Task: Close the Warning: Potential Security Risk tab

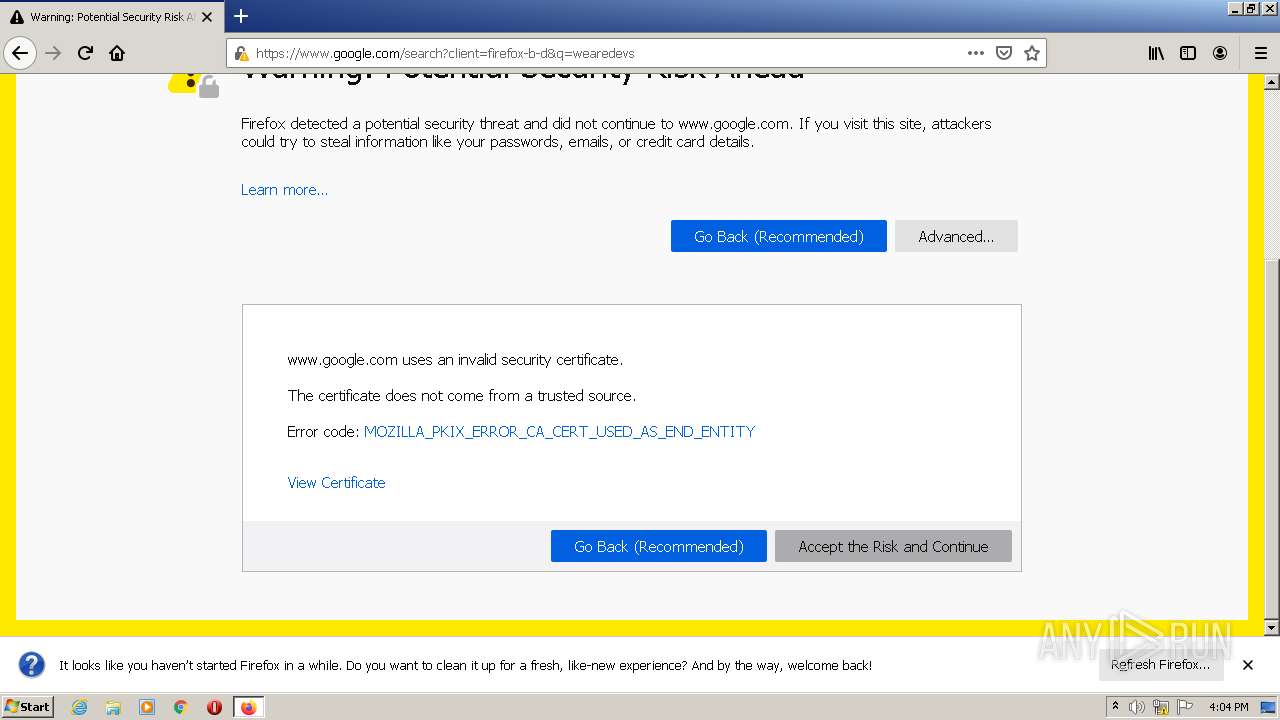Action: [x=207, y=17]
